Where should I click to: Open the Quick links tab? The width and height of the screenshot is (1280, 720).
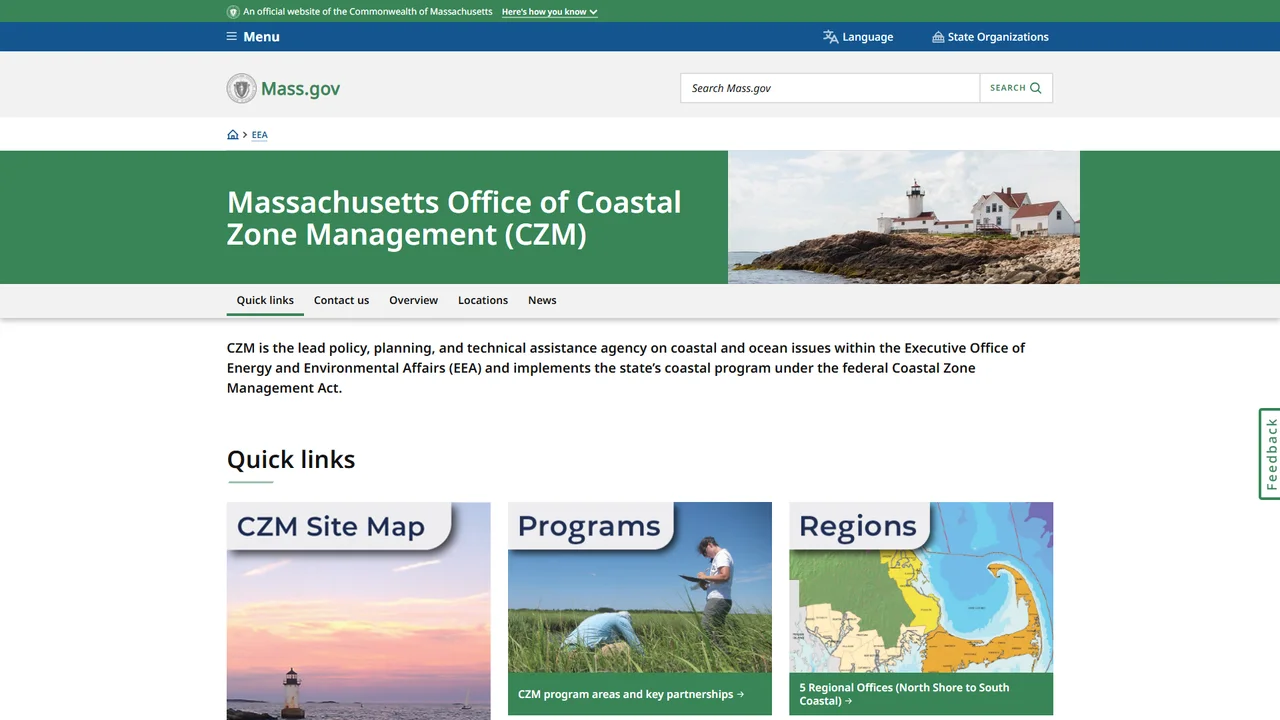click(265, 300)
